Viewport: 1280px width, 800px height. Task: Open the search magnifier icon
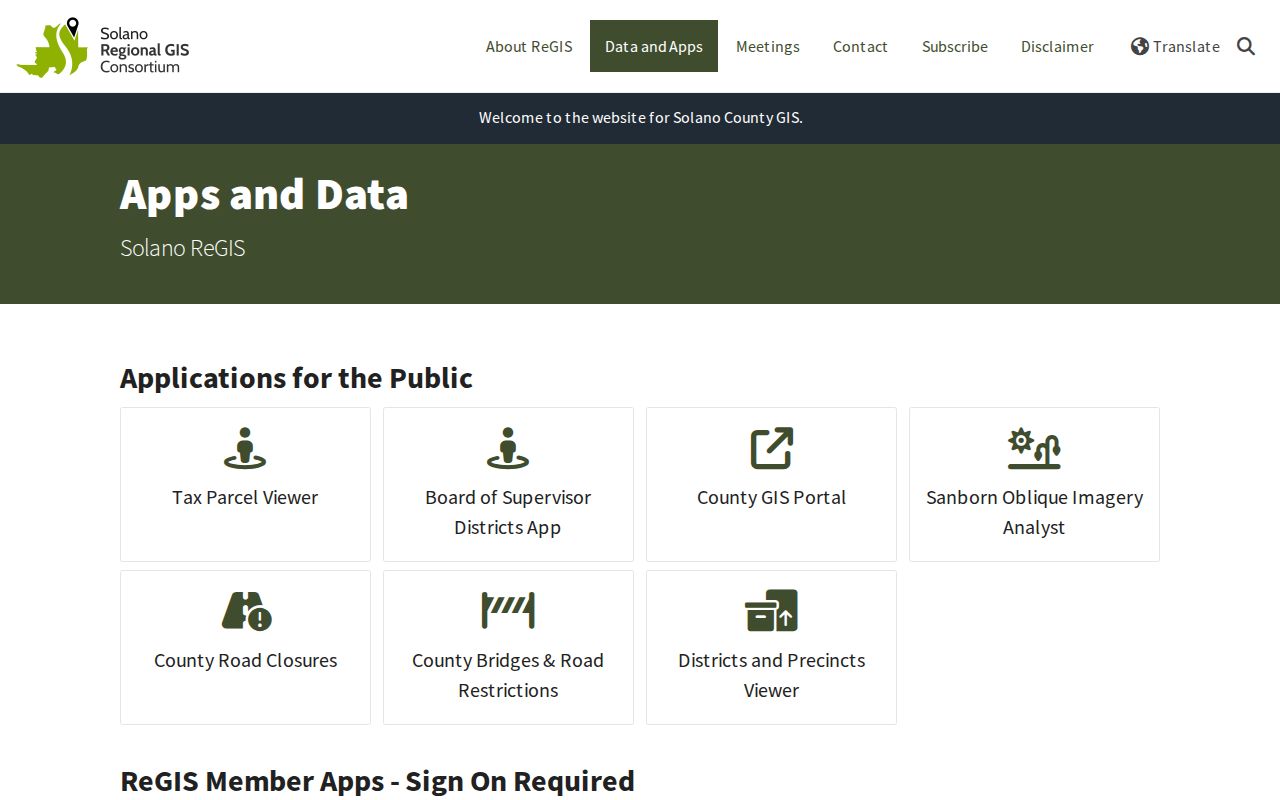coord(1246,46)
